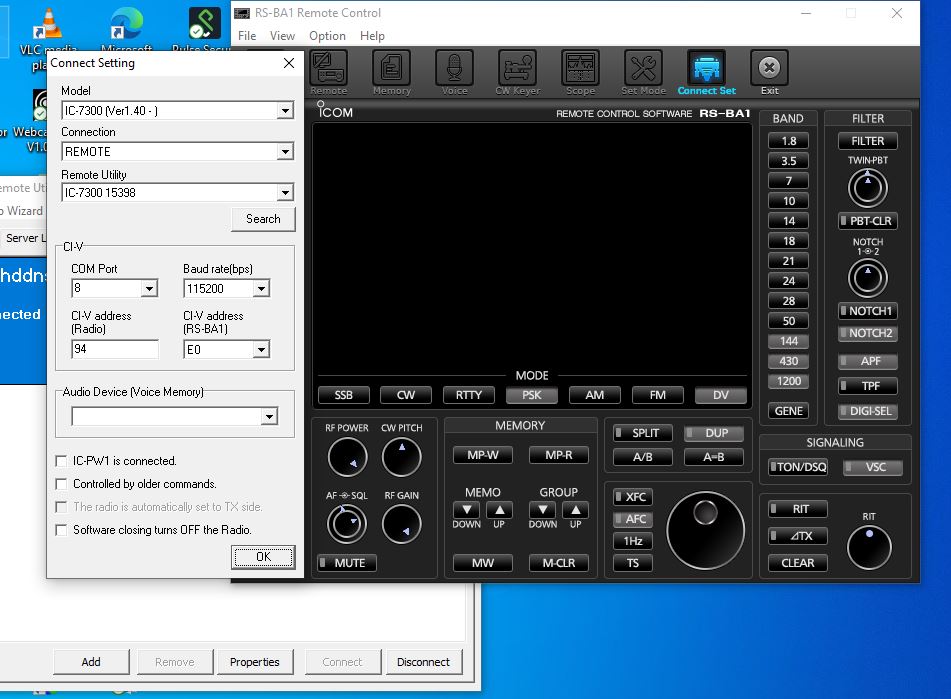Open the Set Mode tools icon
951x699 pixels.
coord(644,73)
